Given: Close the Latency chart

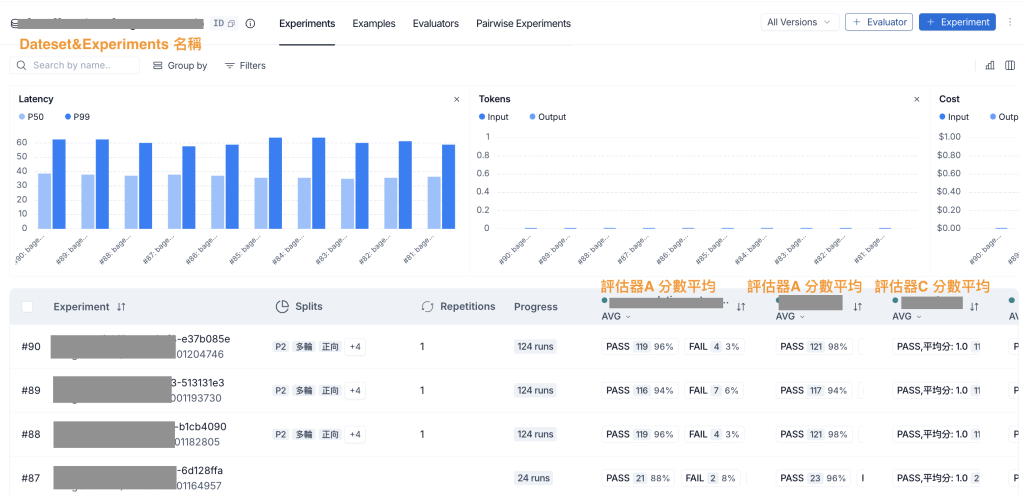Looking at the screenshot, I should click(456, 99).
